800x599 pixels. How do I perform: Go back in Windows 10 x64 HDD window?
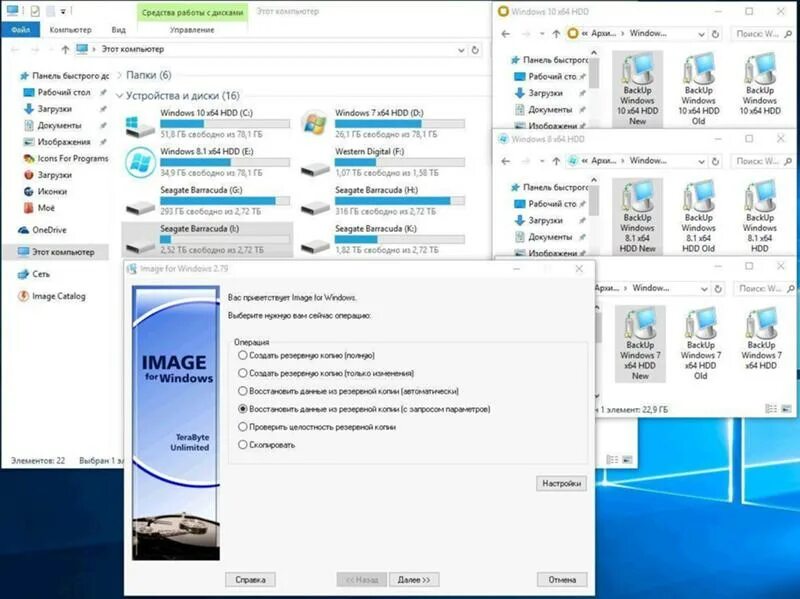(x=506, y=34)
